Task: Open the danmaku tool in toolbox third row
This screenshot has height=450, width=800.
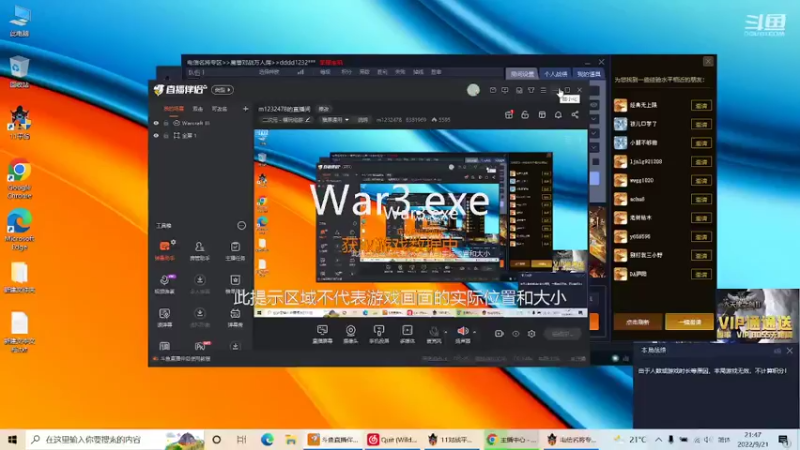Action: coord(164,317)
